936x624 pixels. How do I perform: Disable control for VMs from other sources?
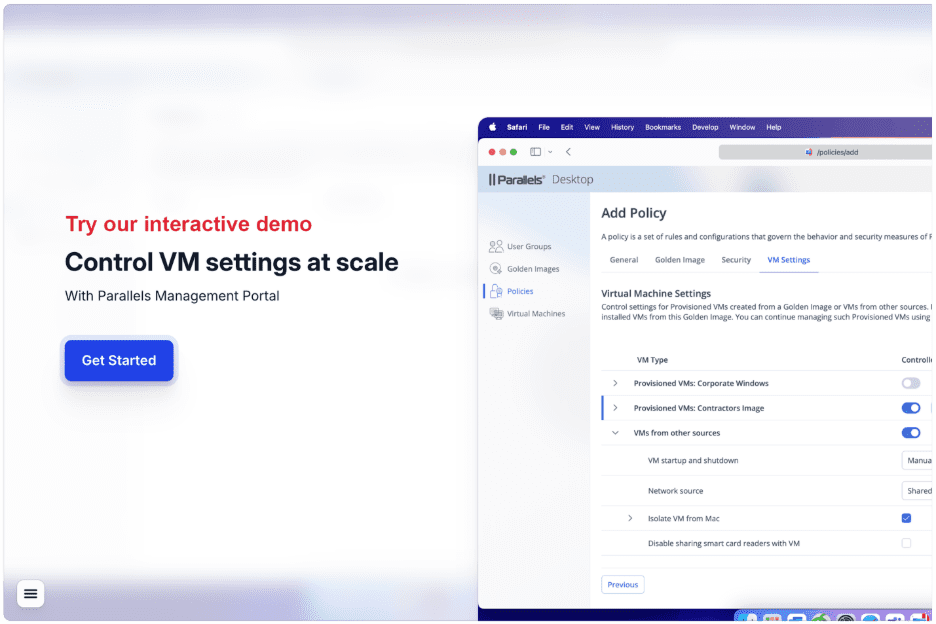click(910, 433)
